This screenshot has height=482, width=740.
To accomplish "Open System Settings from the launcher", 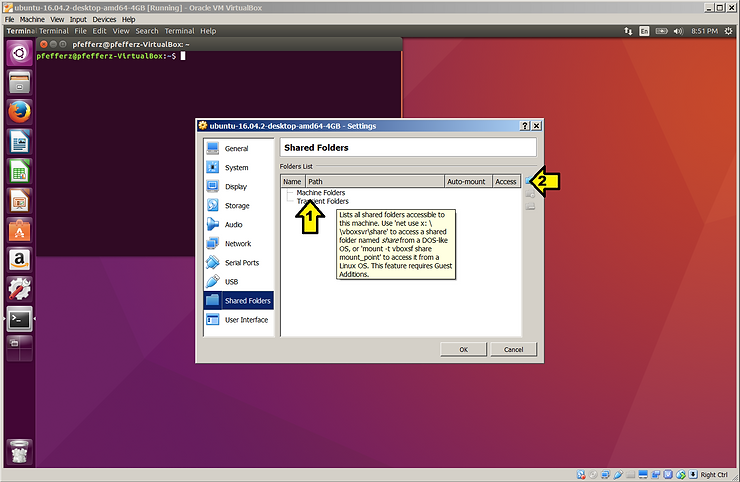I will click(x=19, y=290).
